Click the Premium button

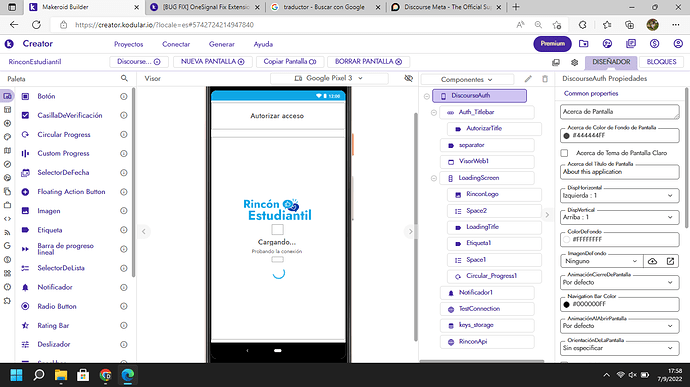click(x=553, y=44)
